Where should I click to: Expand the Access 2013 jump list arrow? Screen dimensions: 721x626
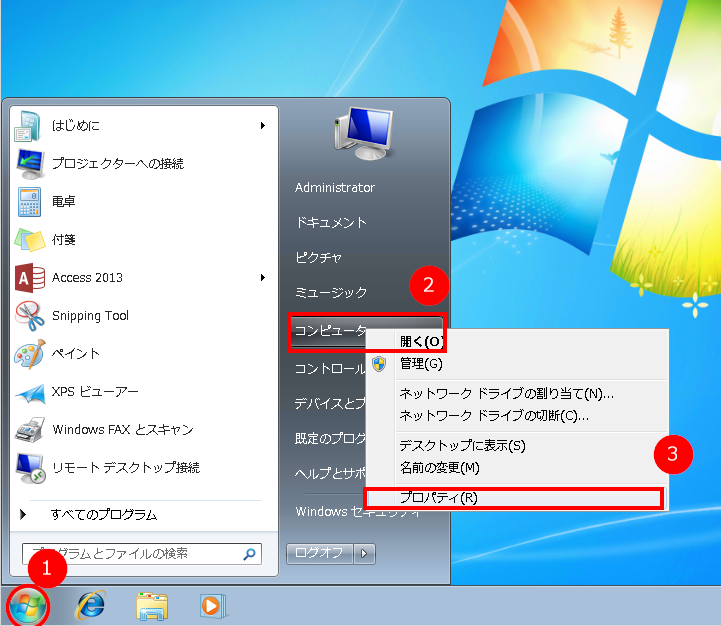pos(263,277)
